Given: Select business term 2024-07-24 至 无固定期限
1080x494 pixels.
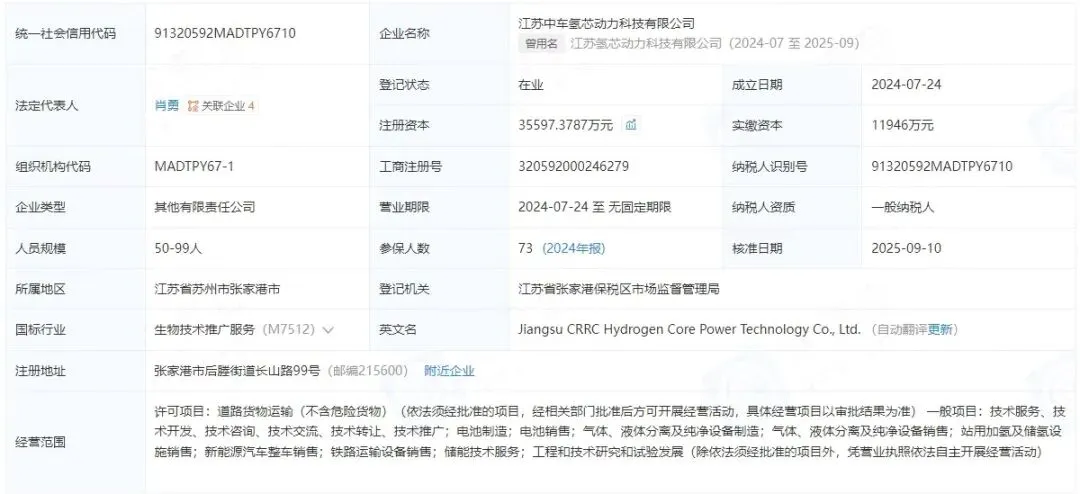Looking at the screenshot, I should click(x=594, y=207).
